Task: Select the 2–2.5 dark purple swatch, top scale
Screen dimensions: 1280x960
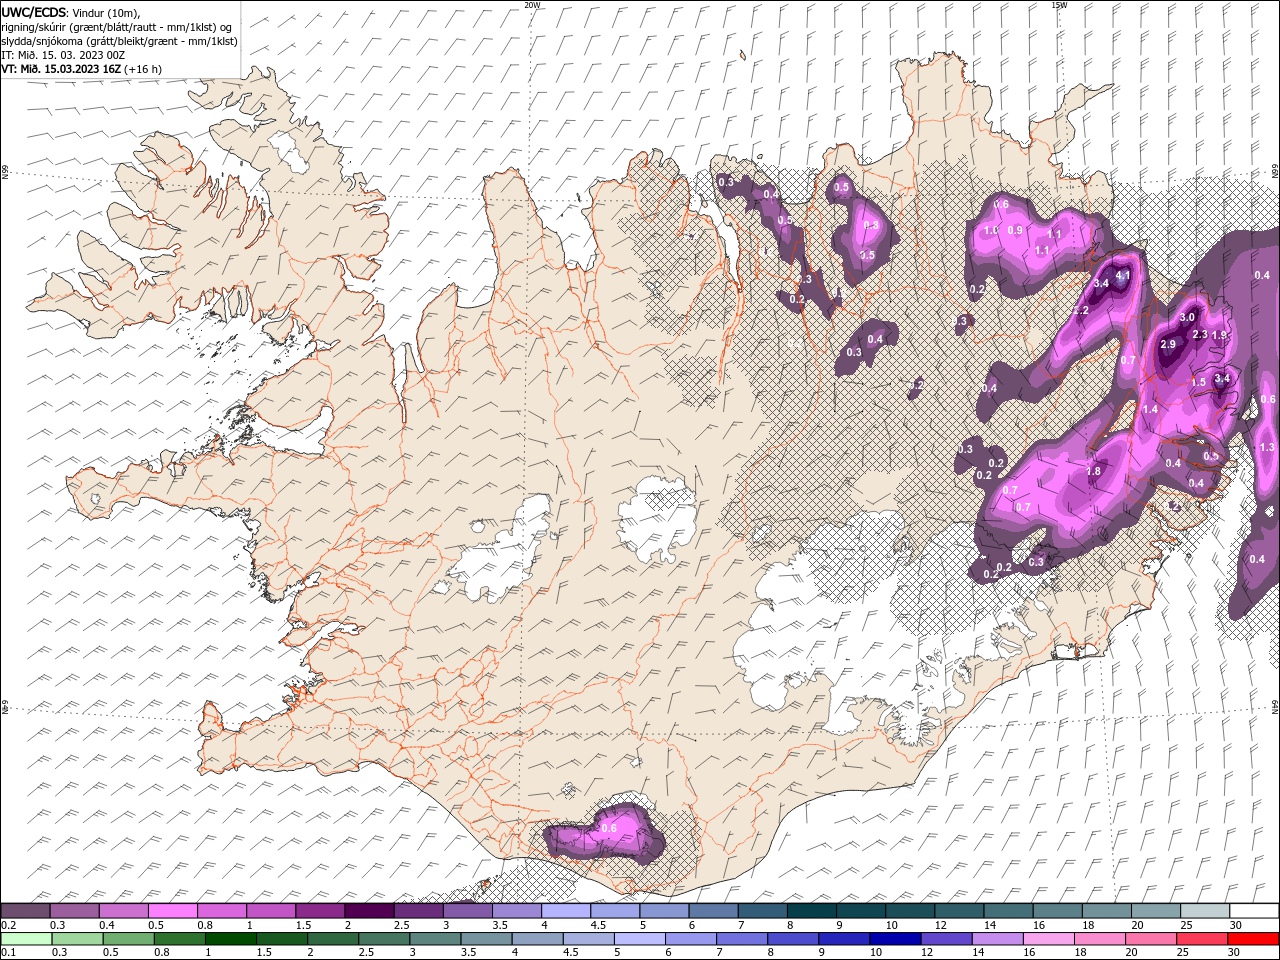Action: [369, 911]
